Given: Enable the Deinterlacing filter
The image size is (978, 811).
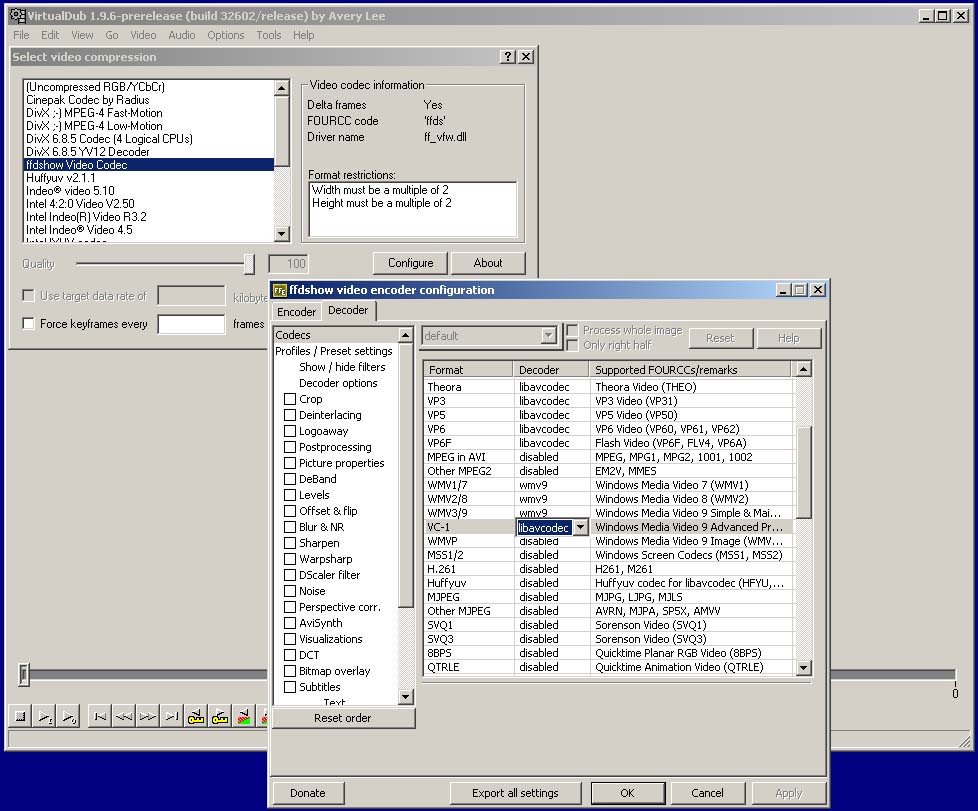Looking at the screenshot, I should click(x=290, y=415).
